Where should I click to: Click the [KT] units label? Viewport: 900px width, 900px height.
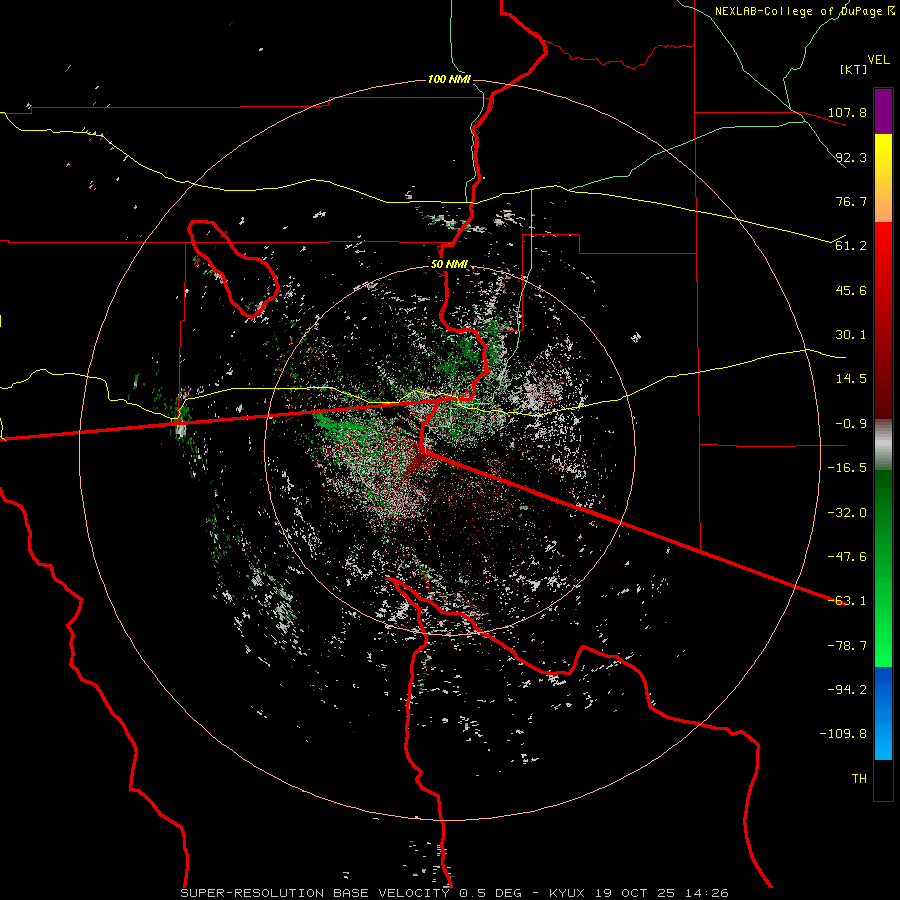coord(854,69)
